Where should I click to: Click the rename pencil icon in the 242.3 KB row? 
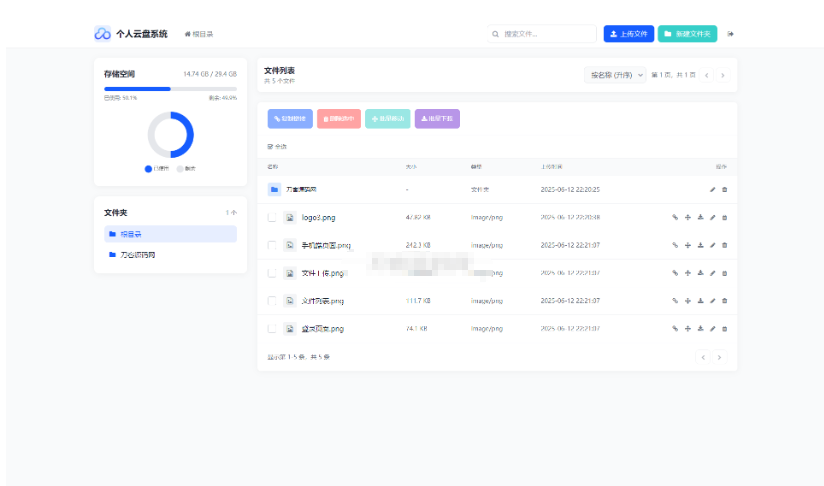(x=713, y=245)
